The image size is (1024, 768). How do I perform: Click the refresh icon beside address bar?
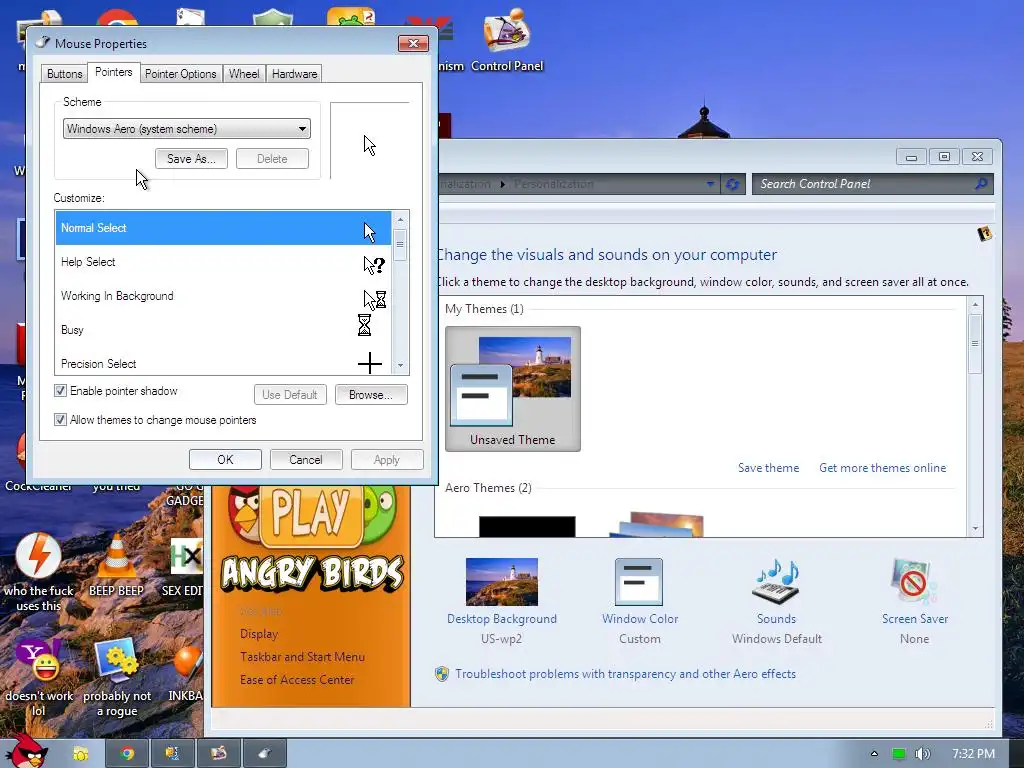733,184
